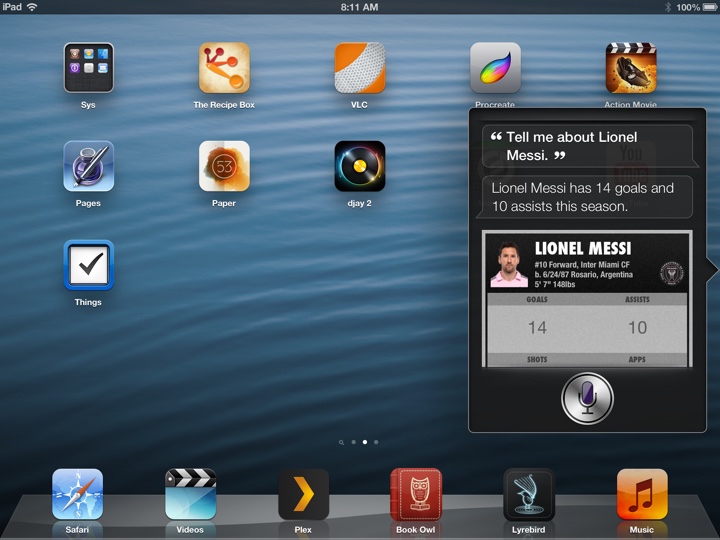This screenshot has width=720, height=540.
Task: Tap the Siri microphone button
Action: [587, 398]
